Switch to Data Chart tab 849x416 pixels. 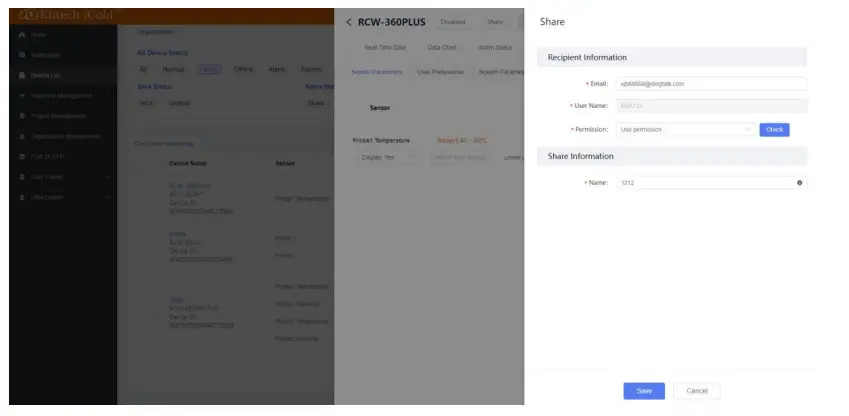point(442,48)
